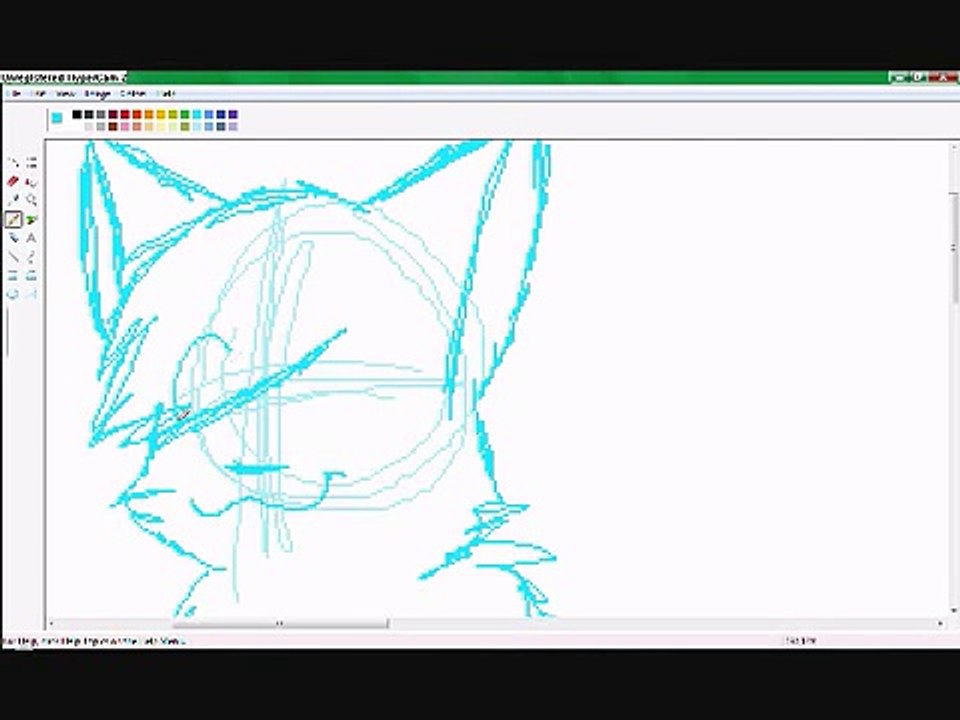Click the vertical scrollbar thumb
The width and height of the screenshot is (960, 720).
click(953, 248)
